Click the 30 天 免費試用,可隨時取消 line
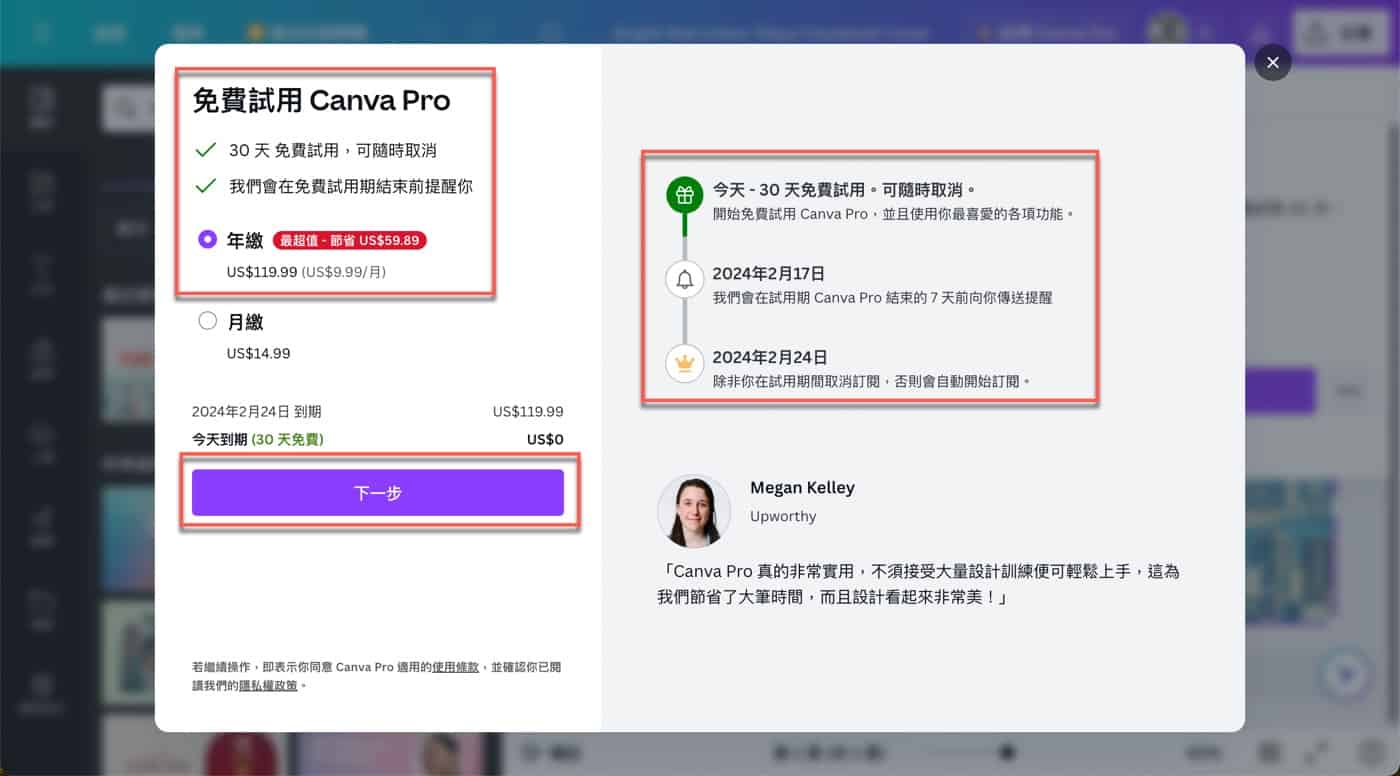The image size is (1400, 776). point(332,151)
